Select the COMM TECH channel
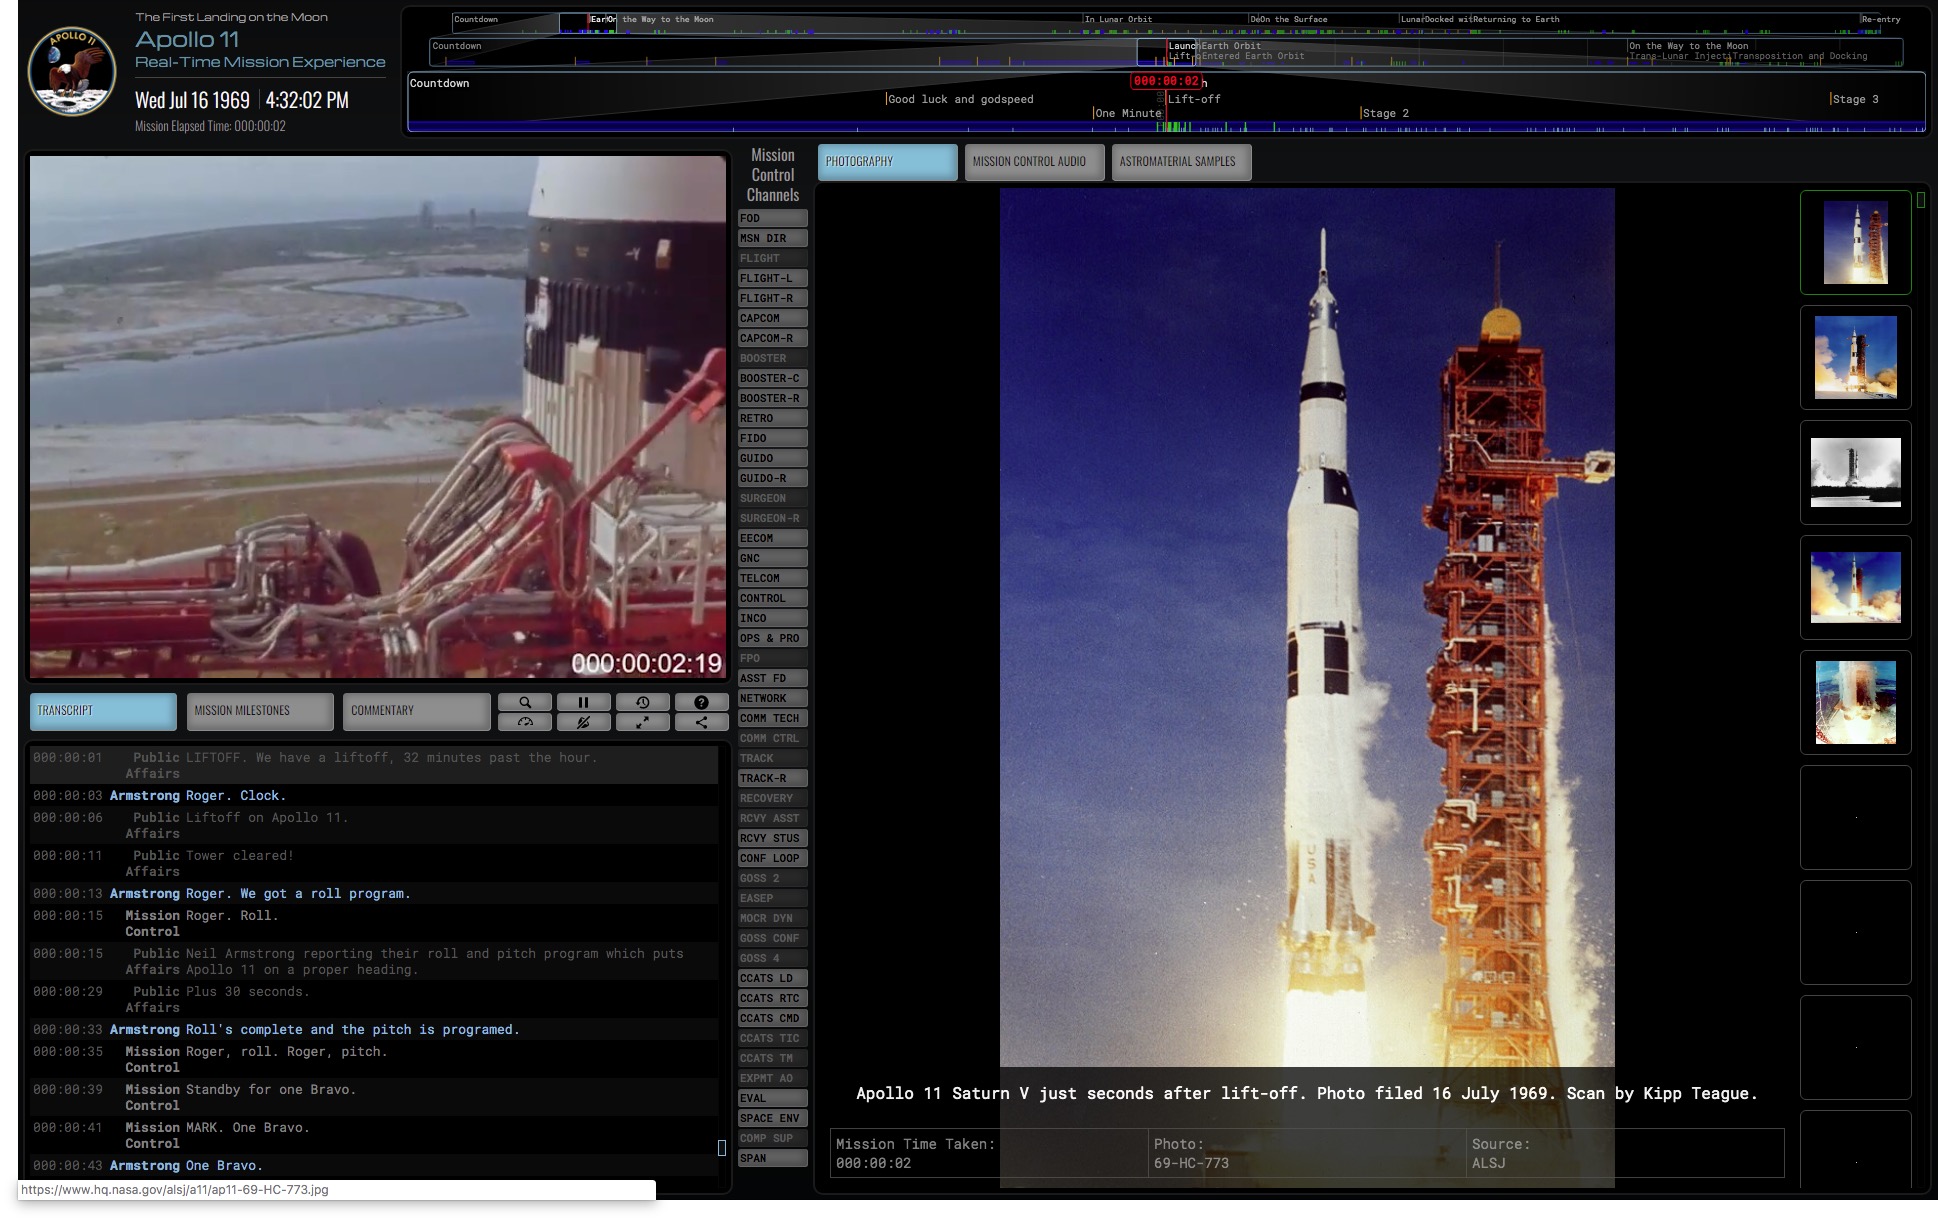1938x1222 pixels. (772, 718)
